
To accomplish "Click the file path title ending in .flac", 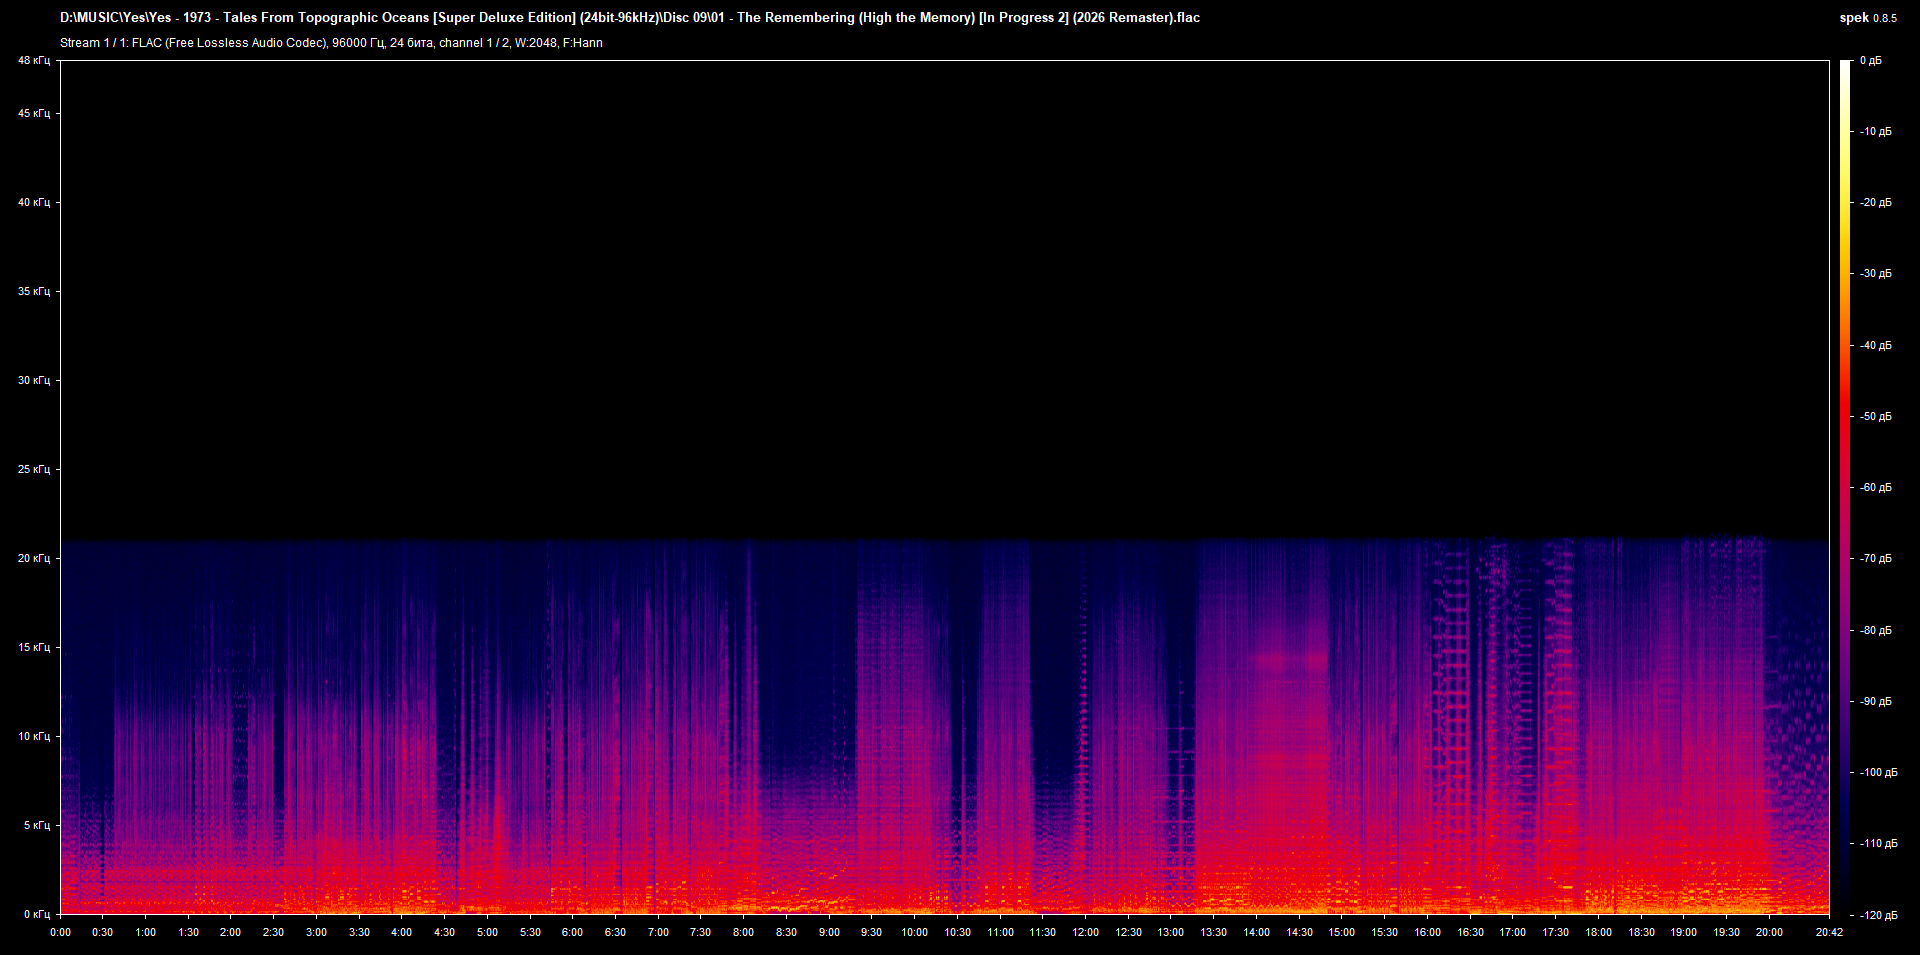I will [630, 18].
